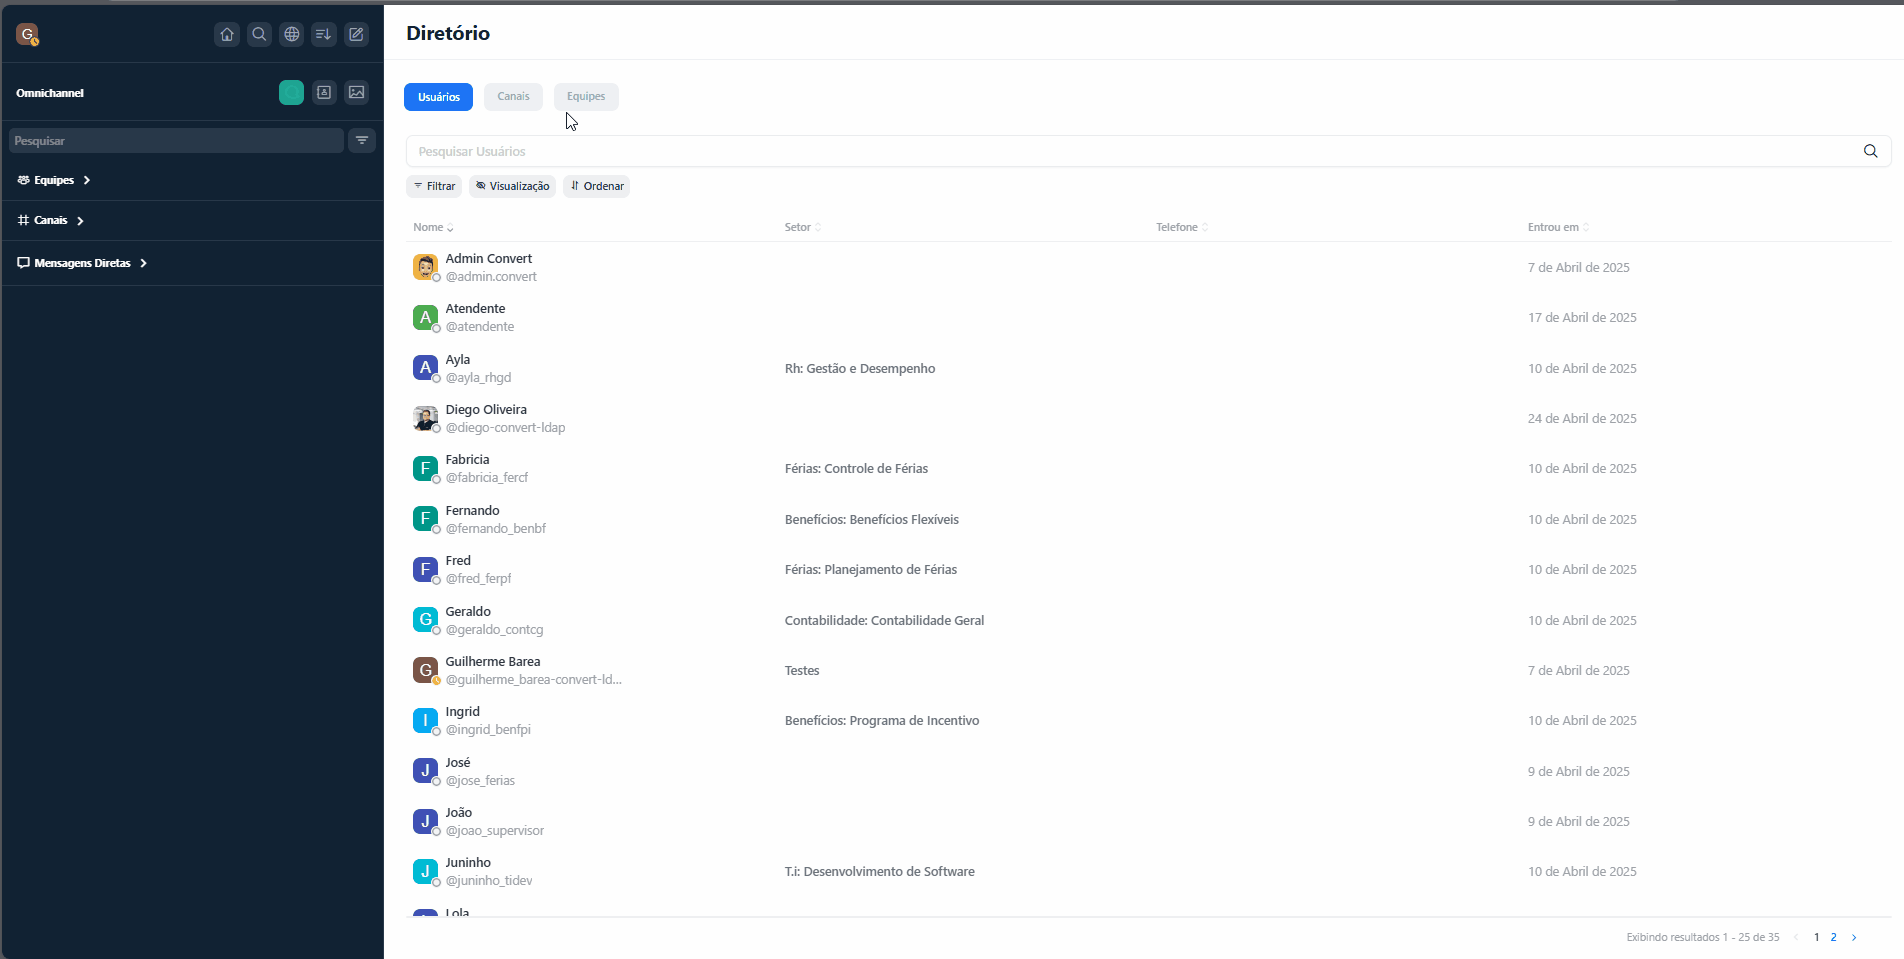
Task: Click Diego Oliveira's photo avatar
Action: pos(425,418)
